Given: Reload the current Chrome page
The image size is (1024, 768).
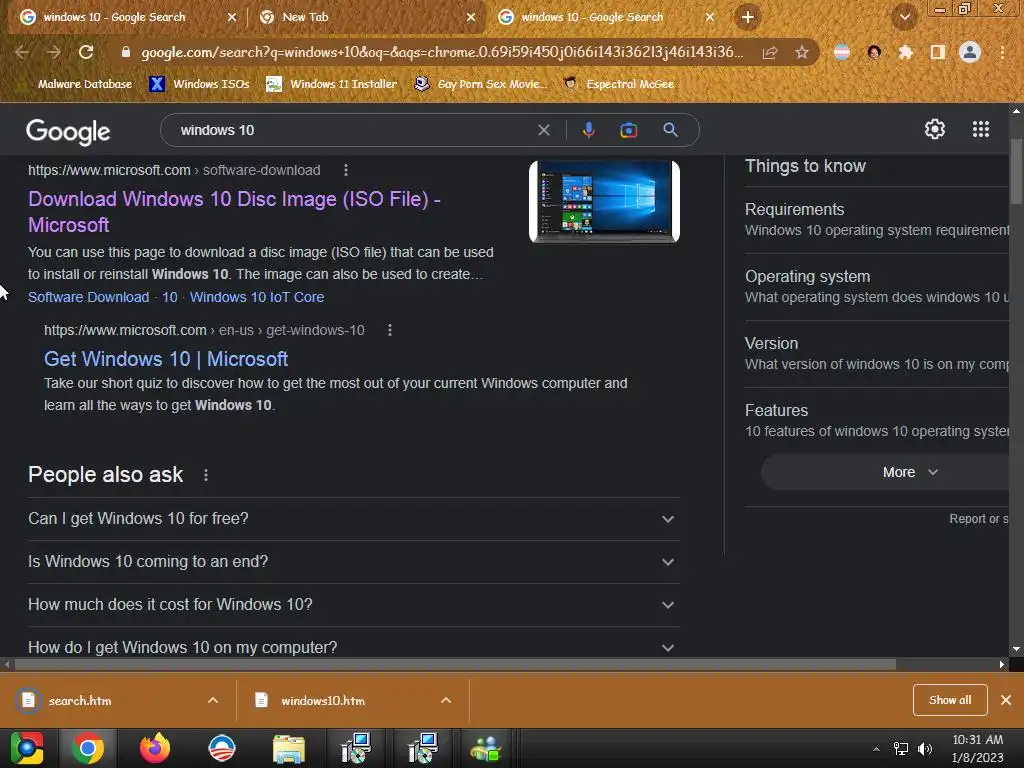Looking at the screenshot, I should pos(86,52).
